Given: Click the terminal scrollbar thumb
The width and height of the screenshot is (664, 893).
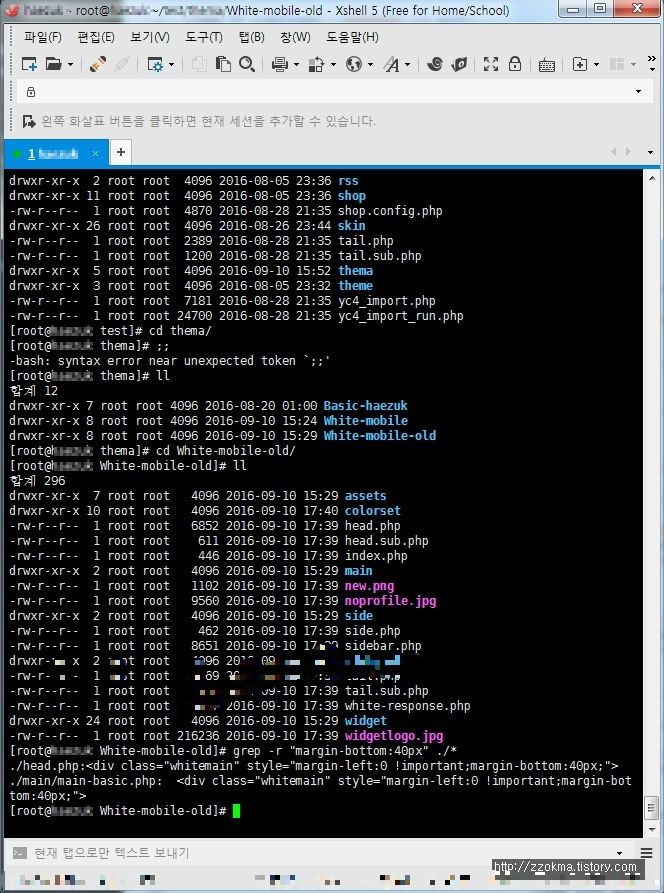Looking at the screenshot, I should 652,808.
